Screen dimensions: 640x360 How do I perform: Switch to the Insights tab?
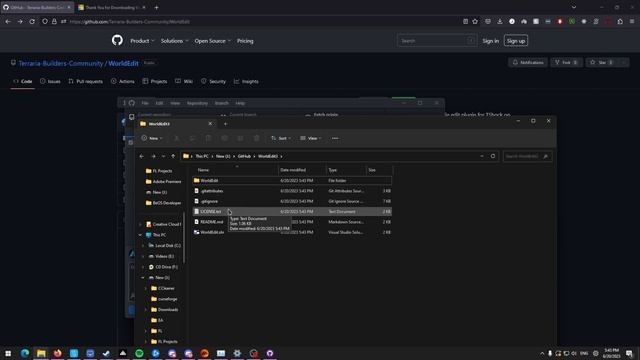click(246, 81)
